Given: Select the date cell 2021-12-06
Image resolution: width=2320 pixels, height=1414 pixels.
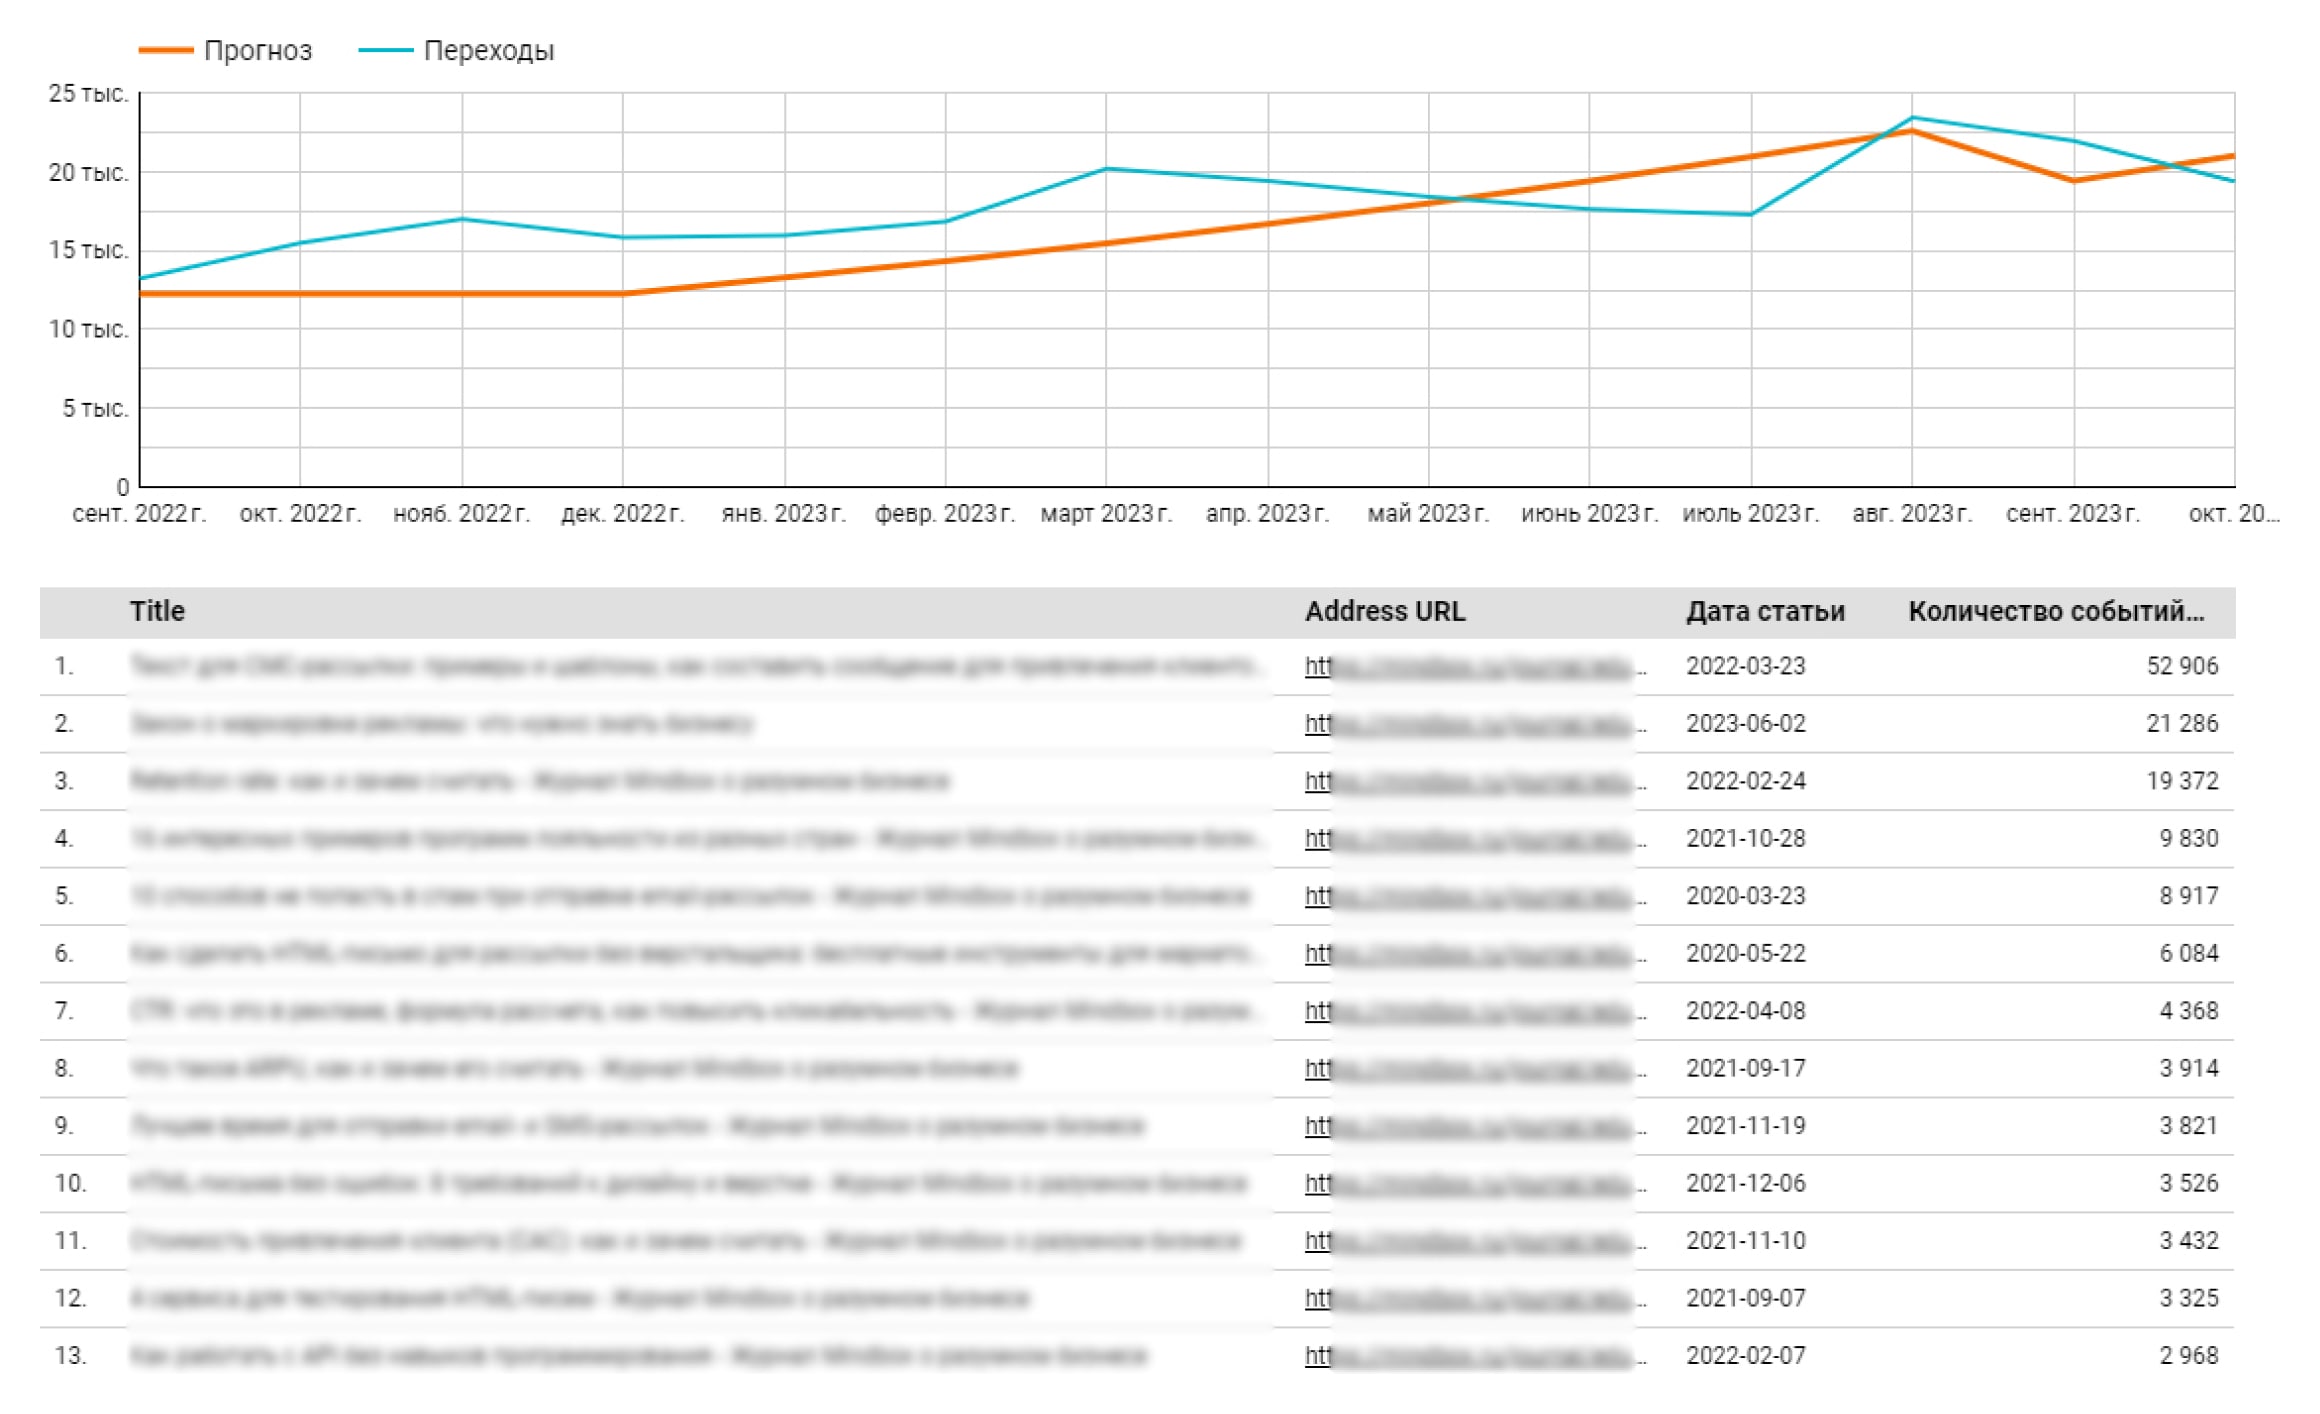Looking at the screenshot, I should click(x=1746, y=1183).
